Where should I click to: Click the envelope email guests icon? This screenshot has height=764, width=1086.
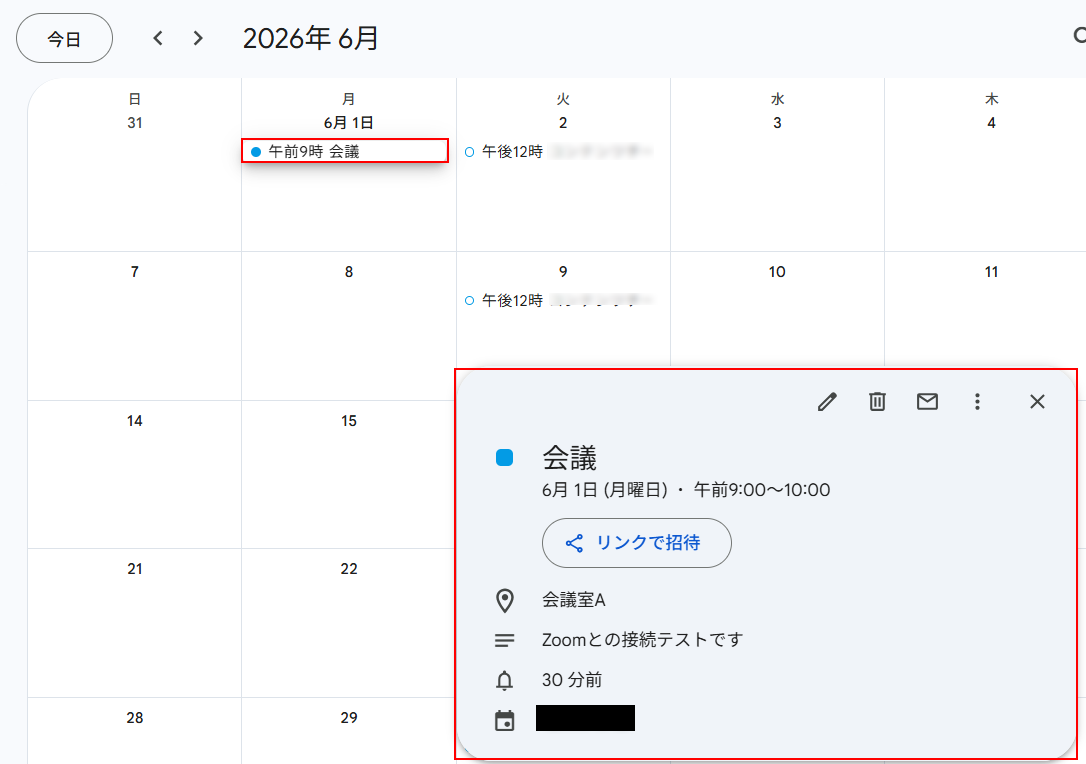click(927, 402)
